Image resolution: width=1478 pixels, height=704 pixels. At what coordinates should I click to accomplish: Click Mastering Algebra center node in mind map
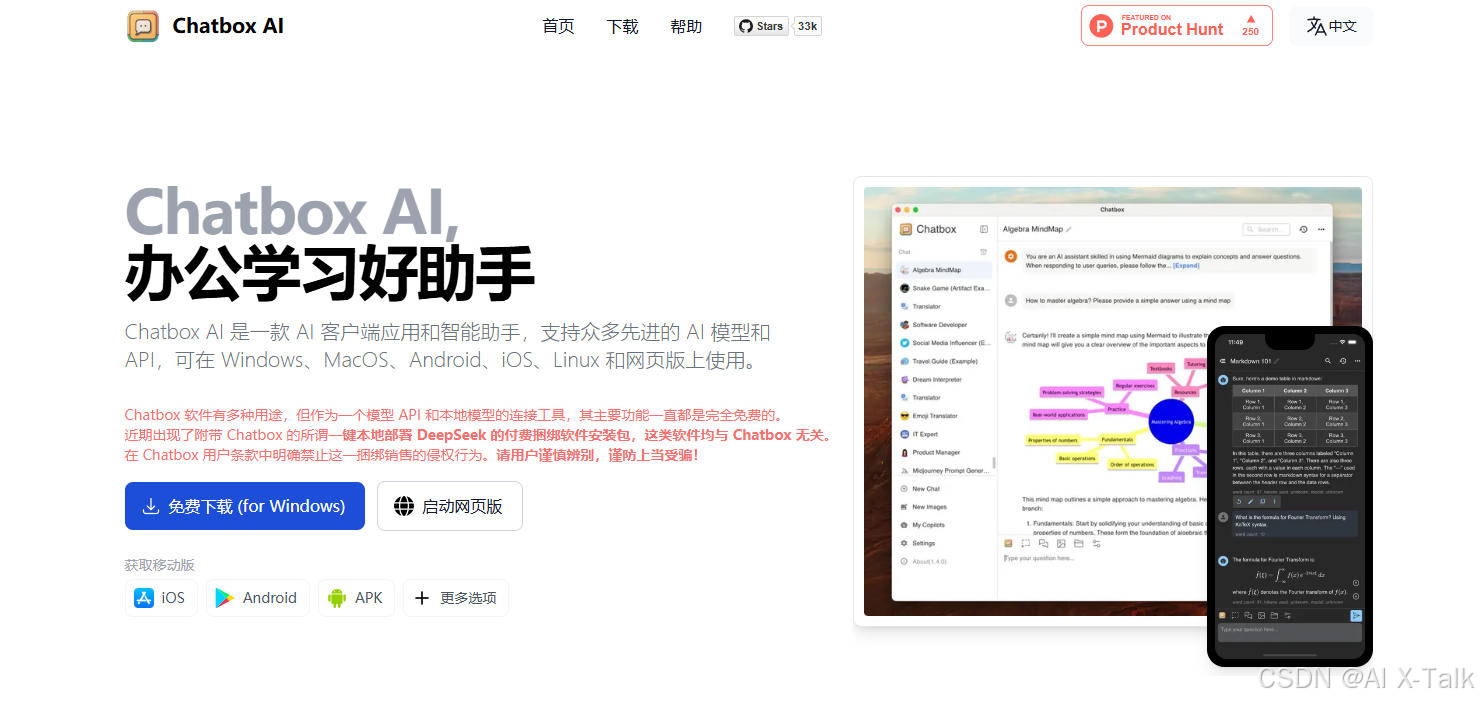click(1171, 421)
